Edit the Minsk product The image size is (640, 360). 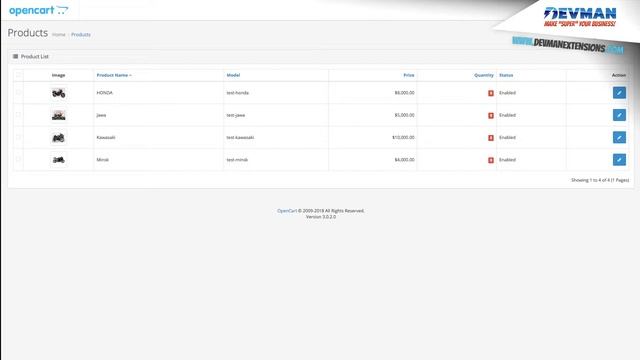coord(619,160)
